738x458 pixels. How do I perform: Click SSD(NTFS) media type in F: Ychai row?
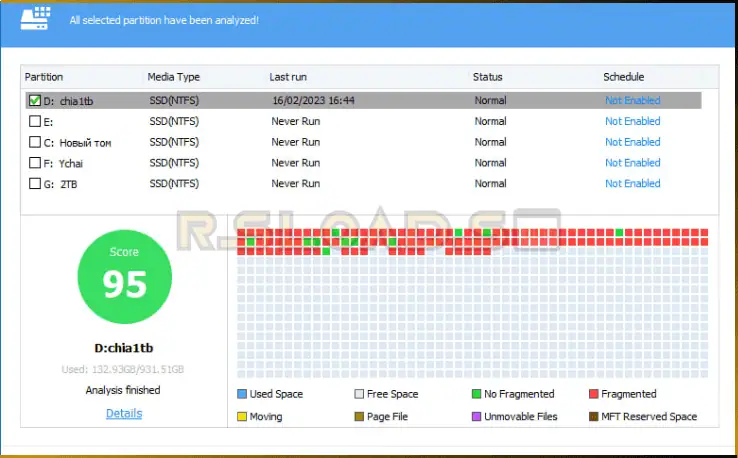pyautogui.click(x=174, y=162)
